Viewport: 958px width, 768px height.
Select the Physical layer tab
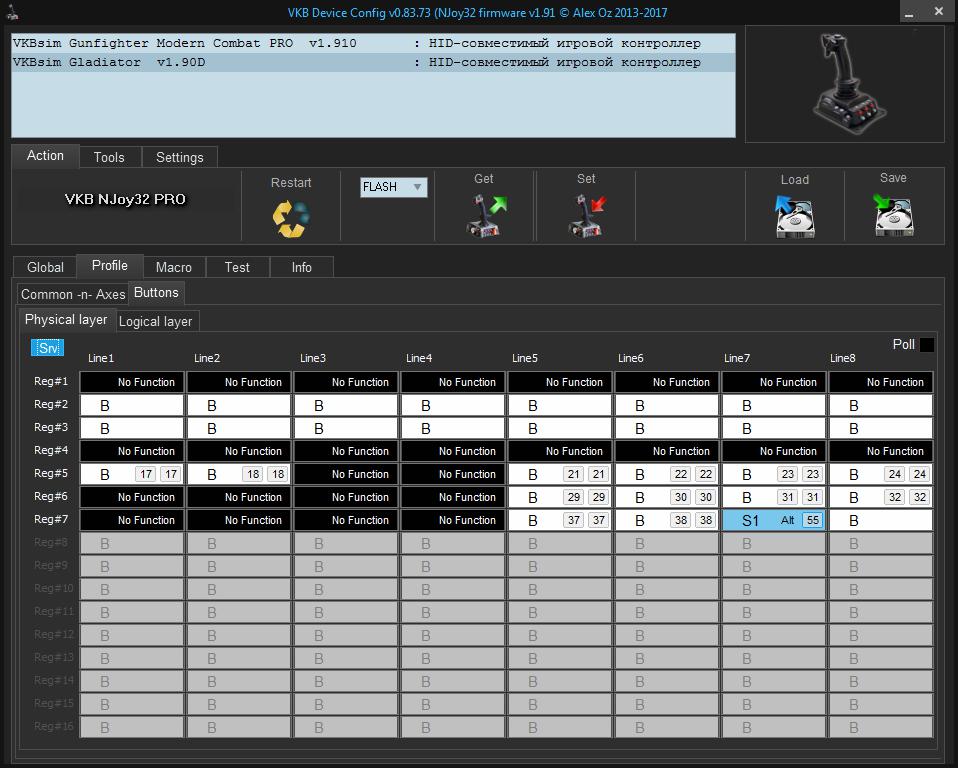(x=66, y=320)
